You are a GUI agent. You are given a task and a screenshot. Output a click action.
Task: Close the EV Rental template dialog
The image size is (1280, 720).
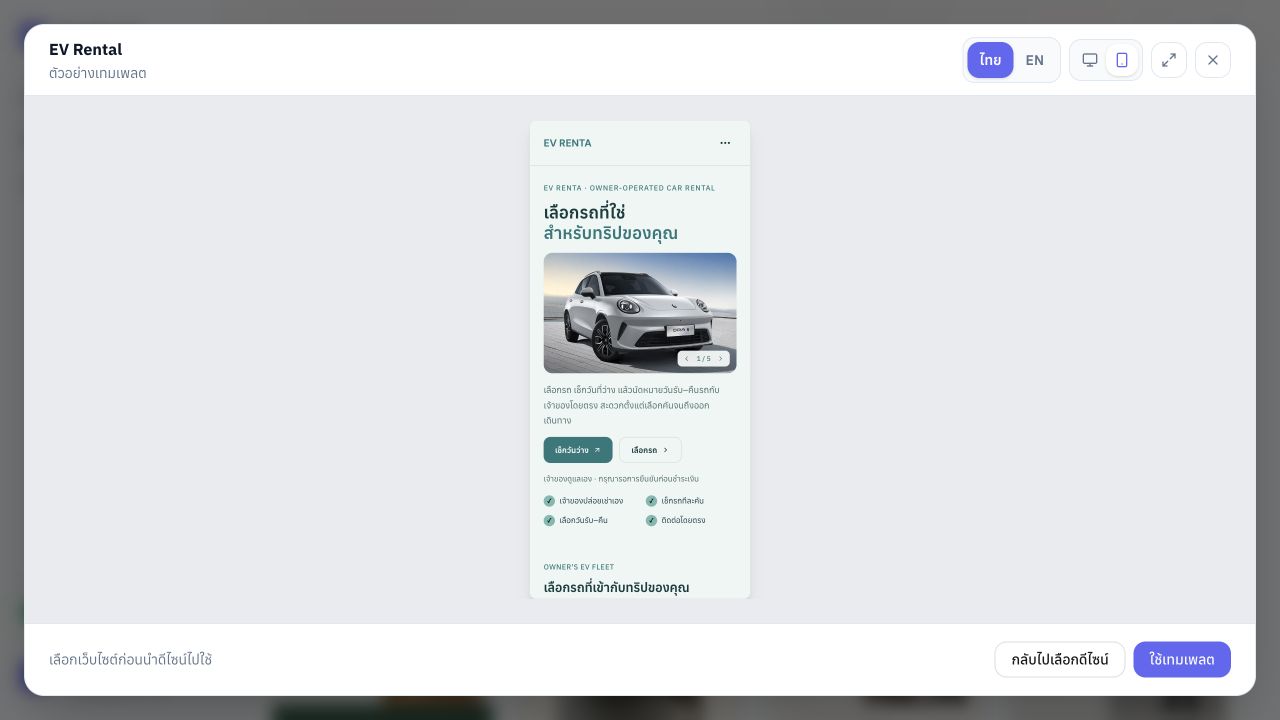point(1213,60)
